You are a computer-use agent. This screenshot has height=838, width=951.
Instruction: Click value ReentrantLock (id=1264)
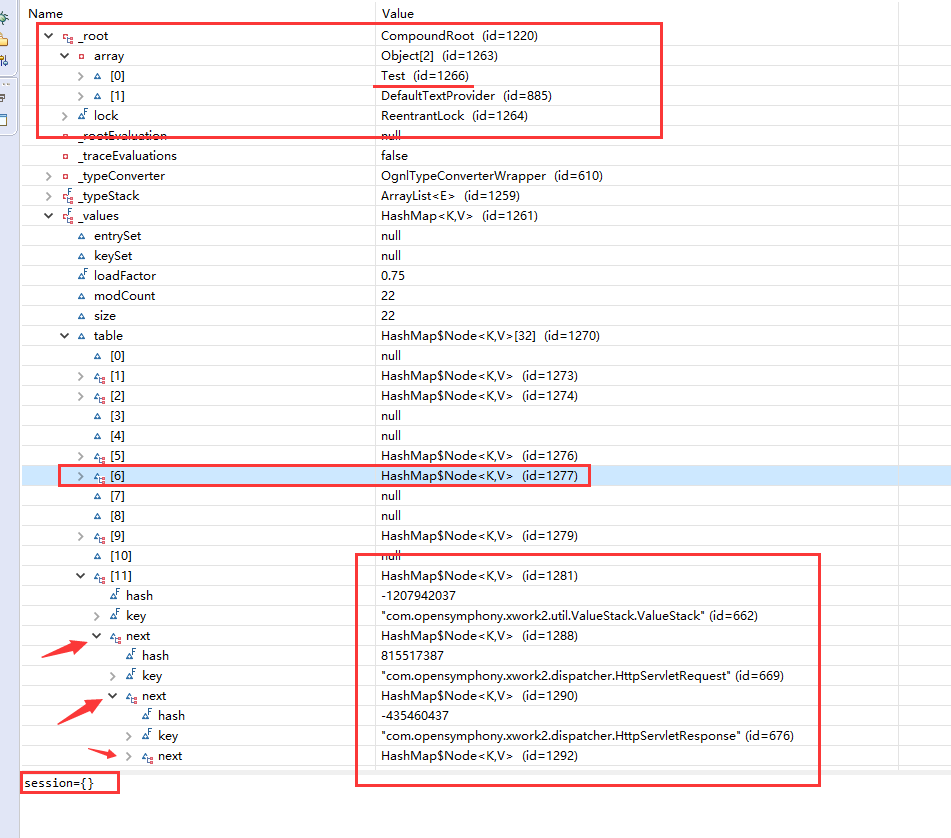tap(454, 116)
